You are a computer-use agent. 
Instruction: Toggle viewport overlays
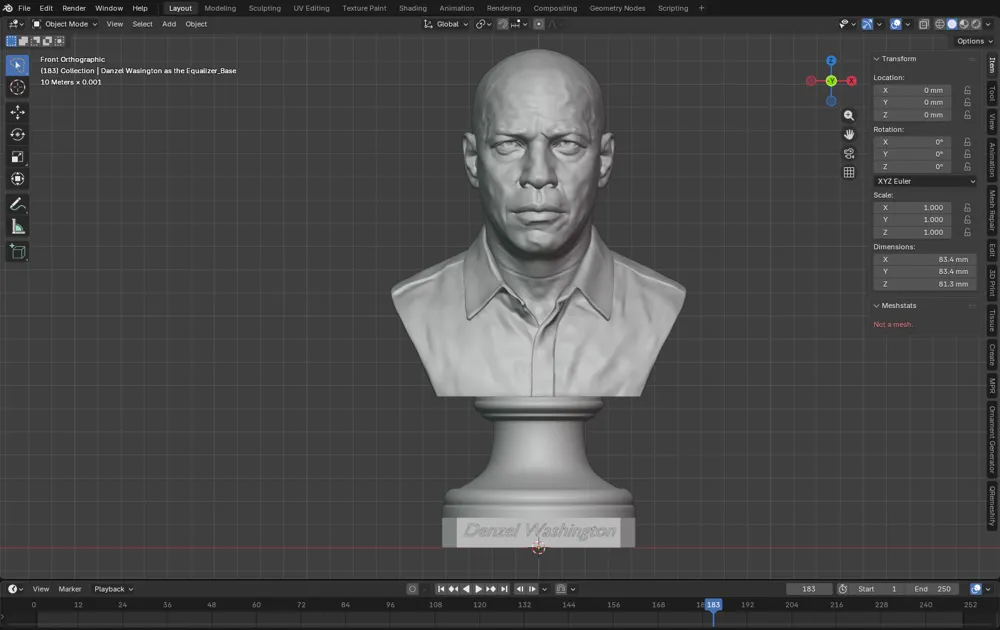pos(896,24)
